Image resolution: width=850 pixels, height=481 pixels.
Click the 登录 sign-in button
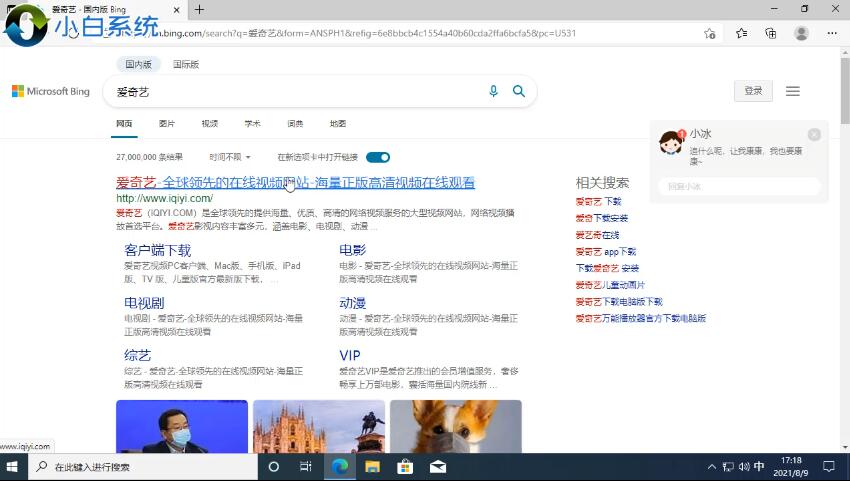tap(753, 91)
